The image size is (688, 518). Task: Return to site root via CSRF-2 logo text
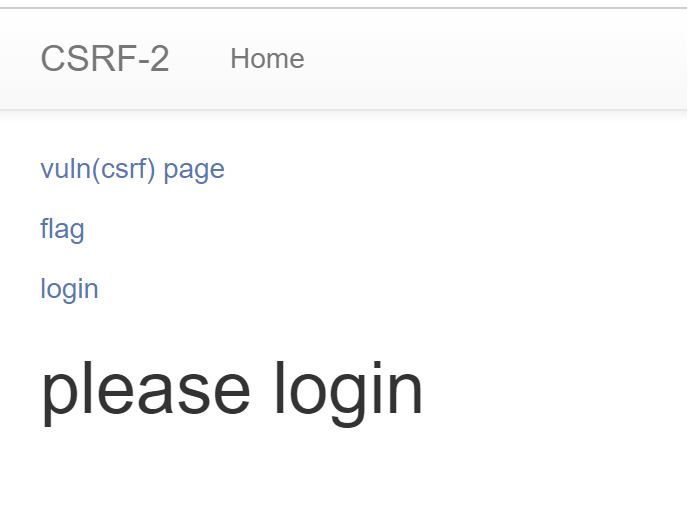[x=104, y=58]
